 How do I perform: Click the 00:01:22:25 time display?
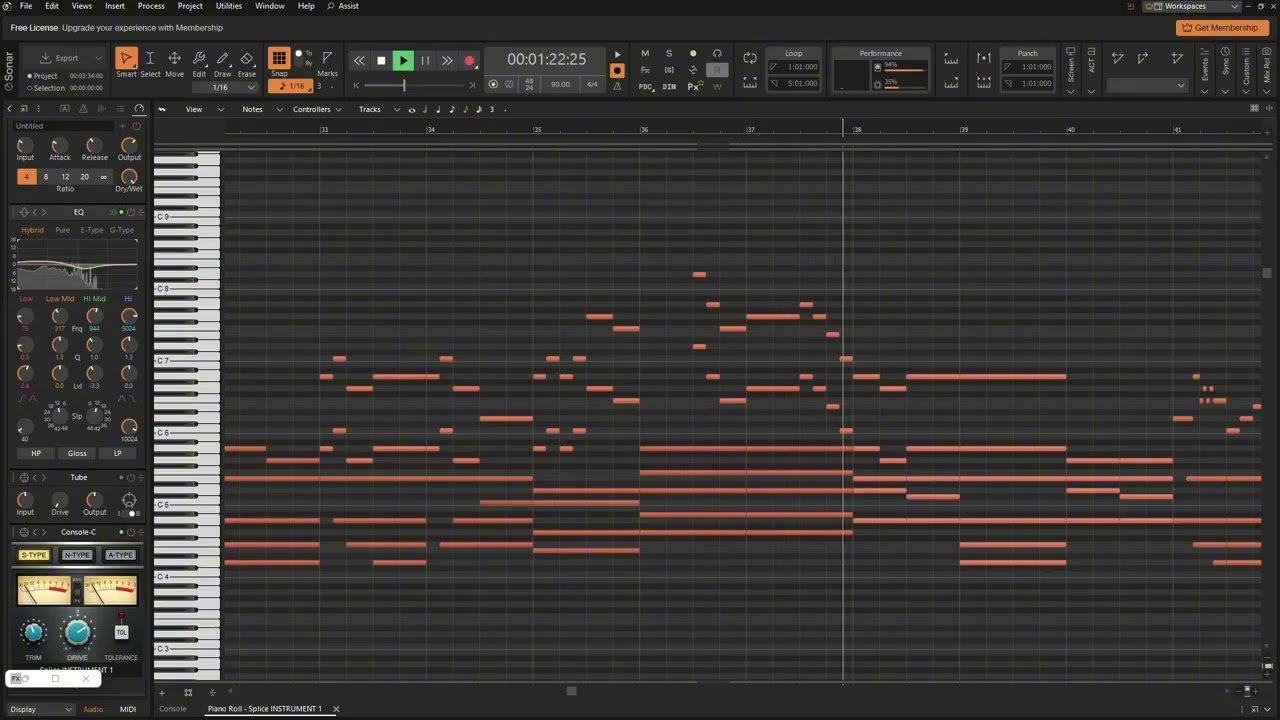[x=546, y=60]
